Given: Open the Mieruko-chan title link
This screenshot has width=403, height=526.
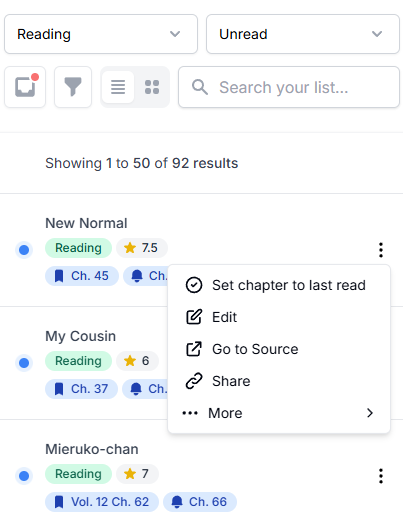Looking at the screenshot, I should (x=92, y=449).
